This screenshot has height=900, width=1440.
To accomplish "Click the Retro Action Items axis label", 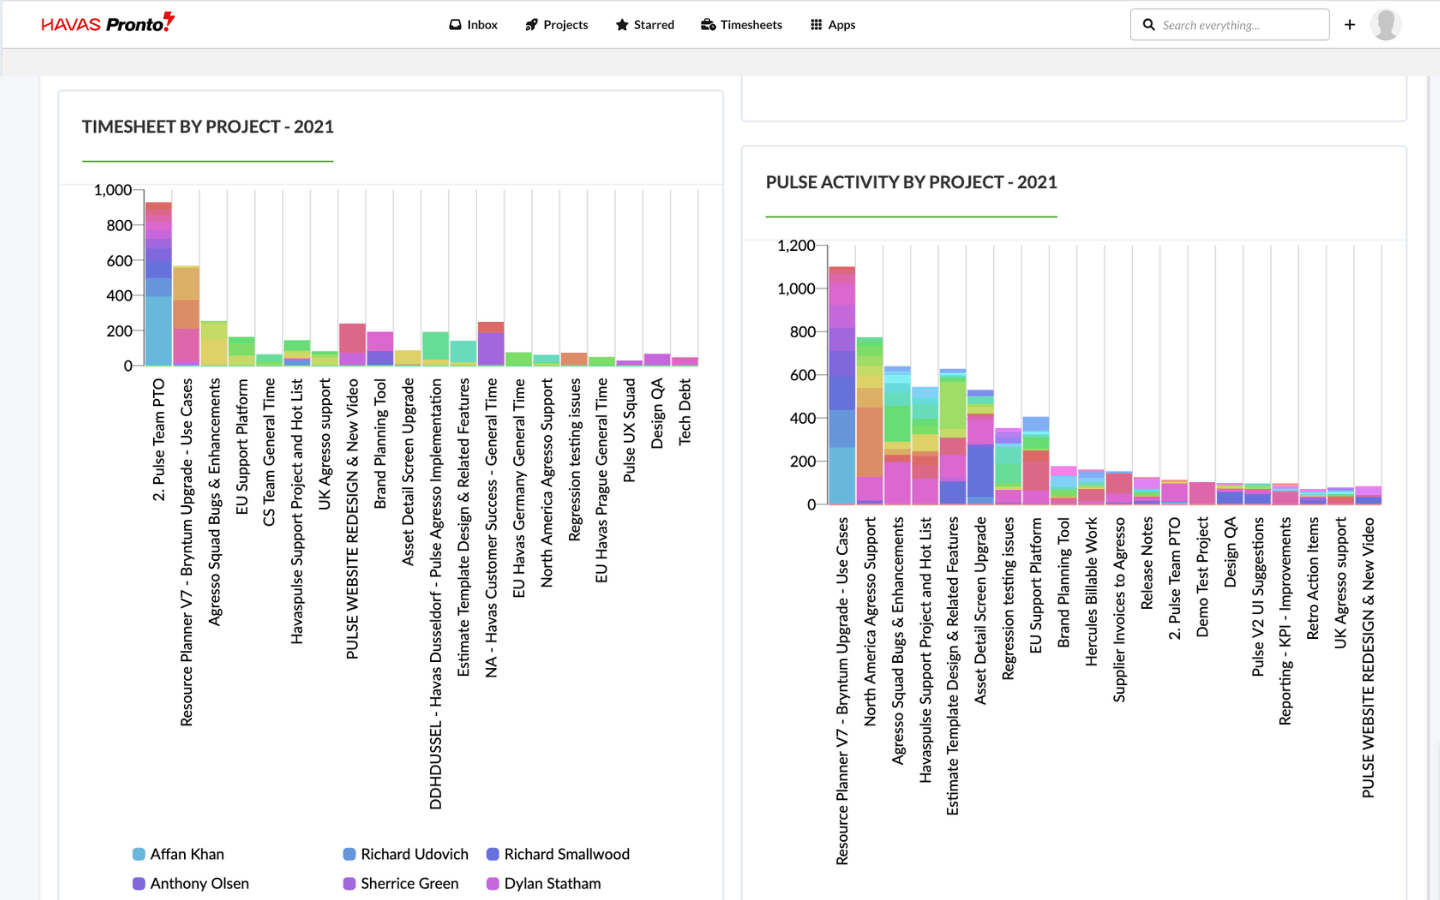I will 1313,579.
